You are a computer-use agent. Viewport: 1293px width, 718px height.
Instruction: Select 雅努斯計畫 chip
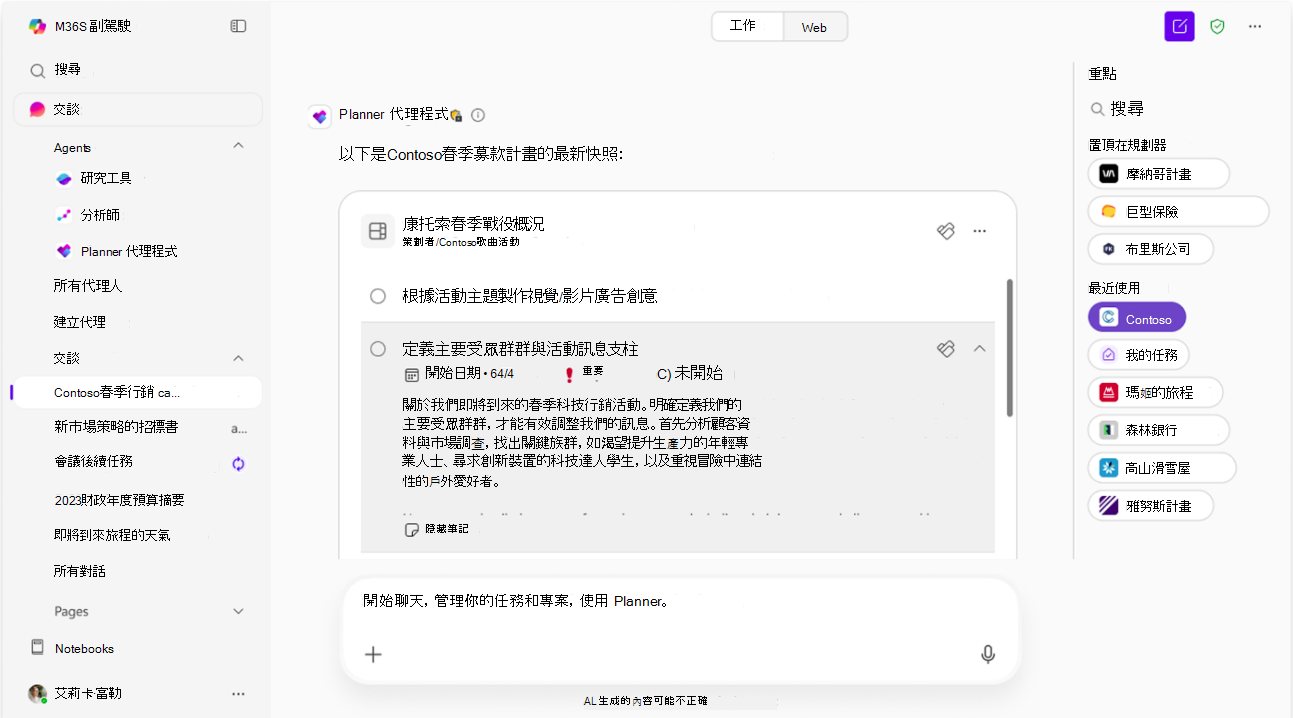point(1151,505)
